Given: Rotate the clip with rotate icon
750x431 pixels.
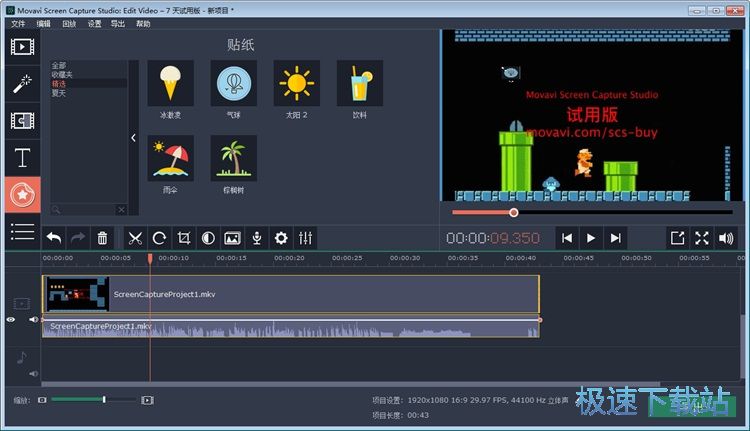Looking at the screenshot, I should (159, 238).
